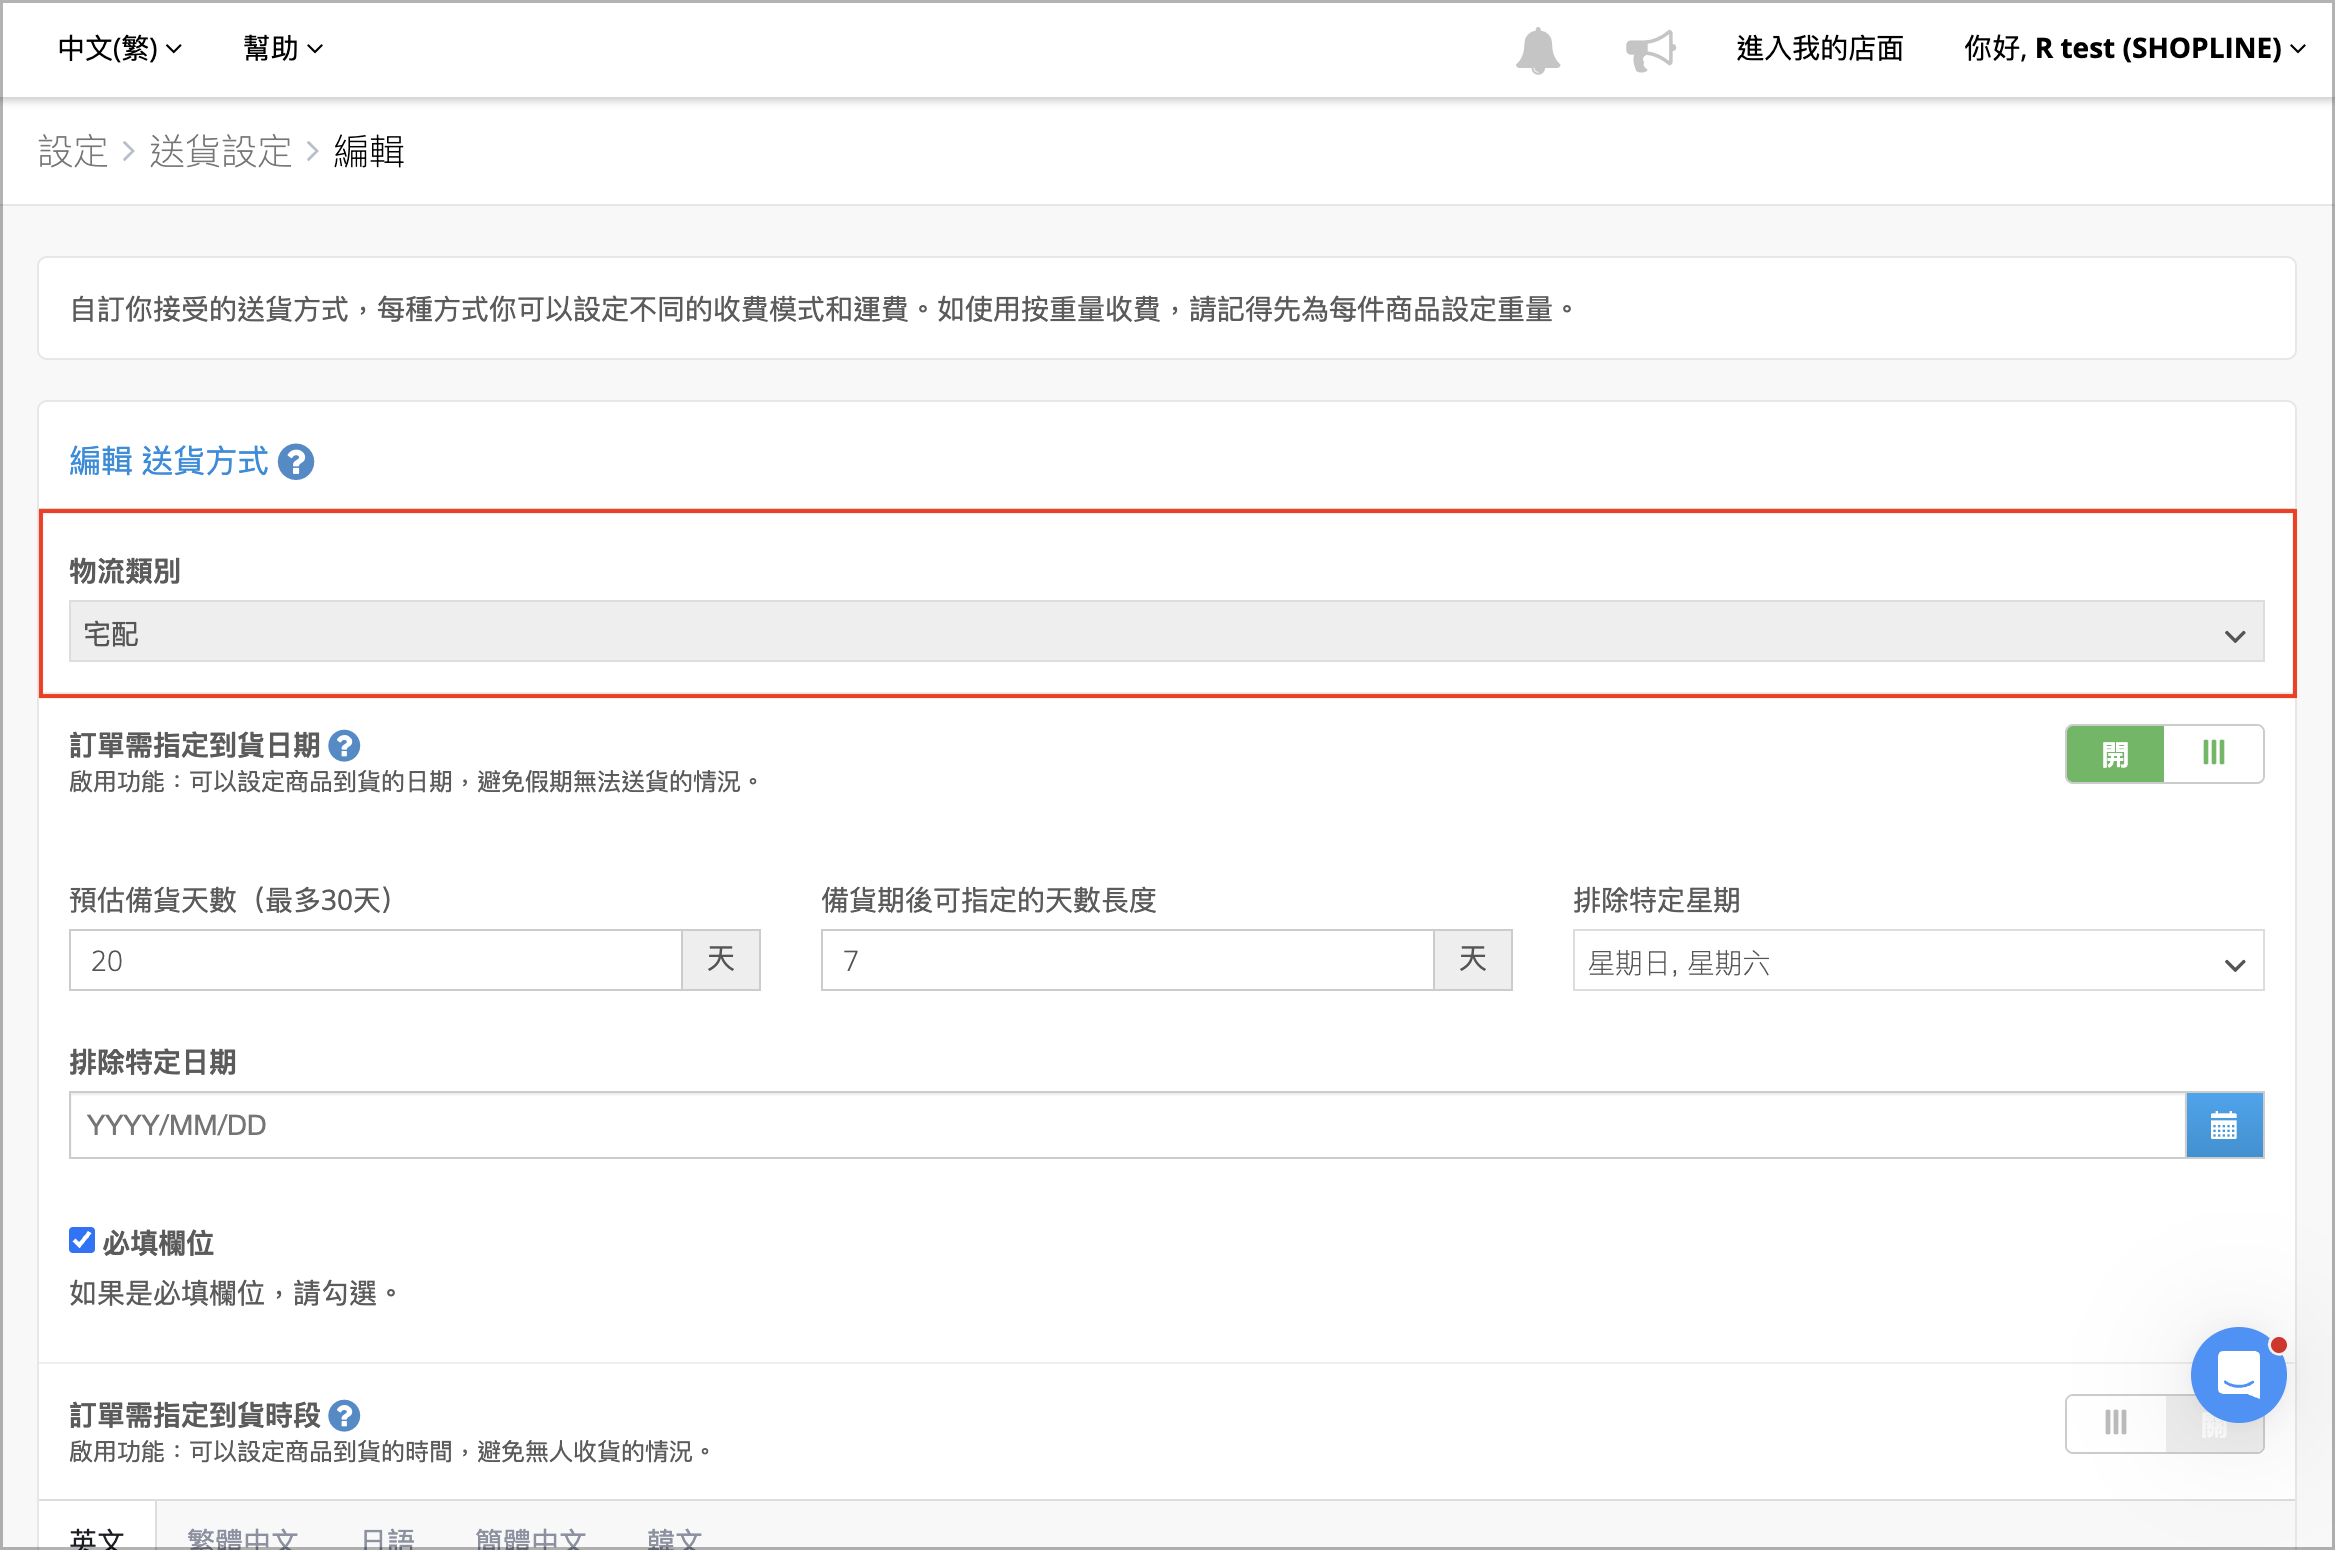Click the 備貨期後可指定的天數長度 input with 7
The height and width of the screenshot is (1550, 2335).
1128,960
